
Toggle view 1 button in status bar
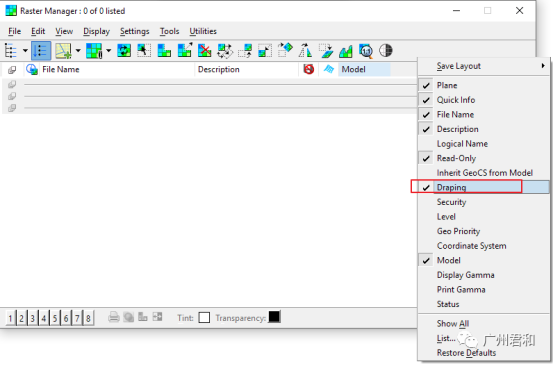(10, 318)
